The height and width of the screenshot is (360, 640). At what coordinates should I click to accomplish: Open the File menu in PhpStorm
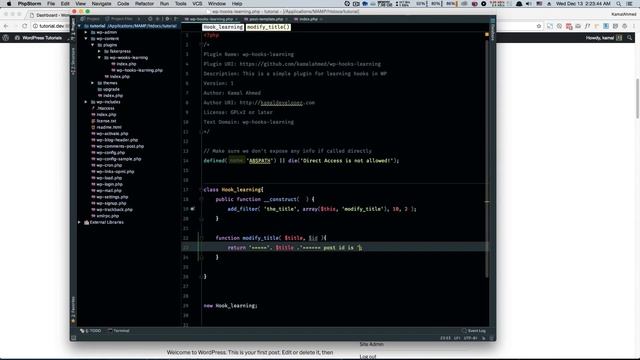51,4
